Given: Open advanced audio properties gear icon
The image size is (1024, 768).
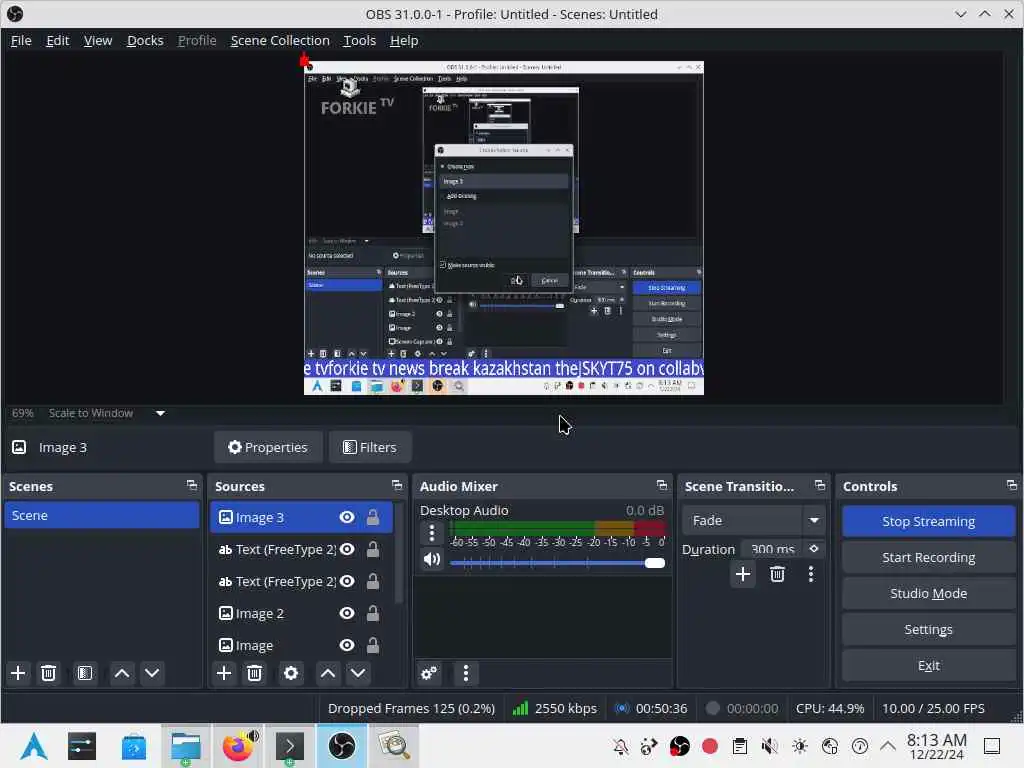Looking at the screenshot, I should [x=429, y=673].
